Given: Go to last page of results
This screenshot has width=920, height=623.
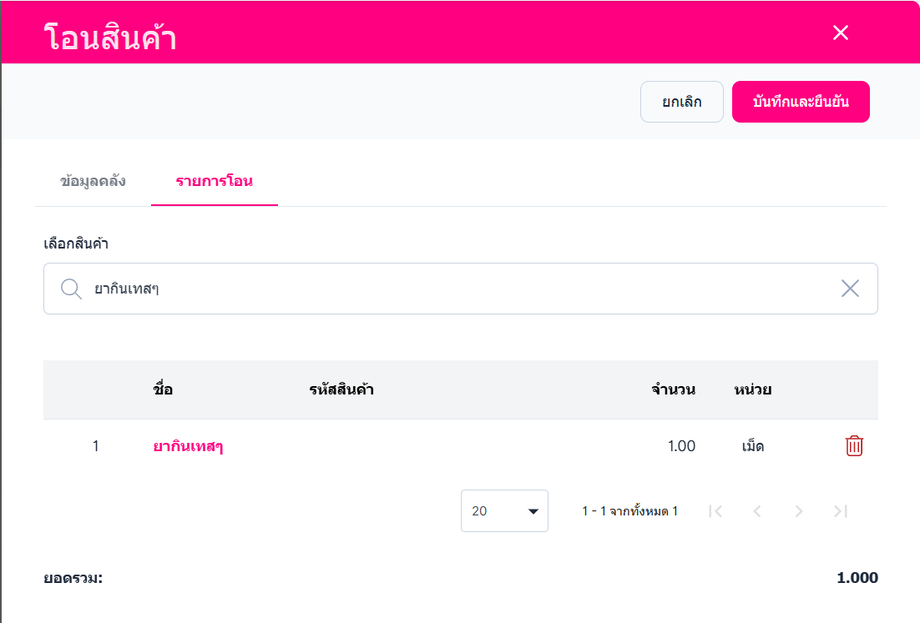Looking at the screenshot, I should (x=840, y=512).
